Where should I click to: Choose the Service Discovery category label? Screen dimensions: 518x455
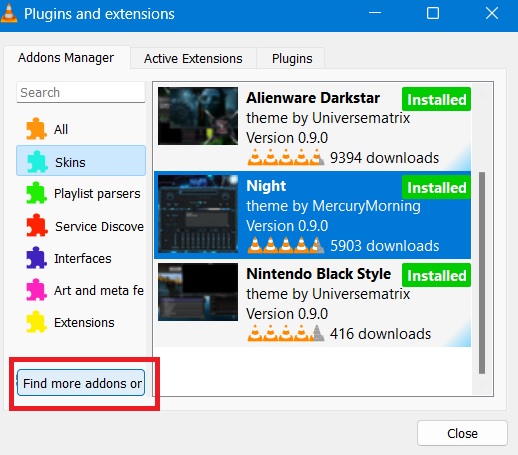point(99,227)
